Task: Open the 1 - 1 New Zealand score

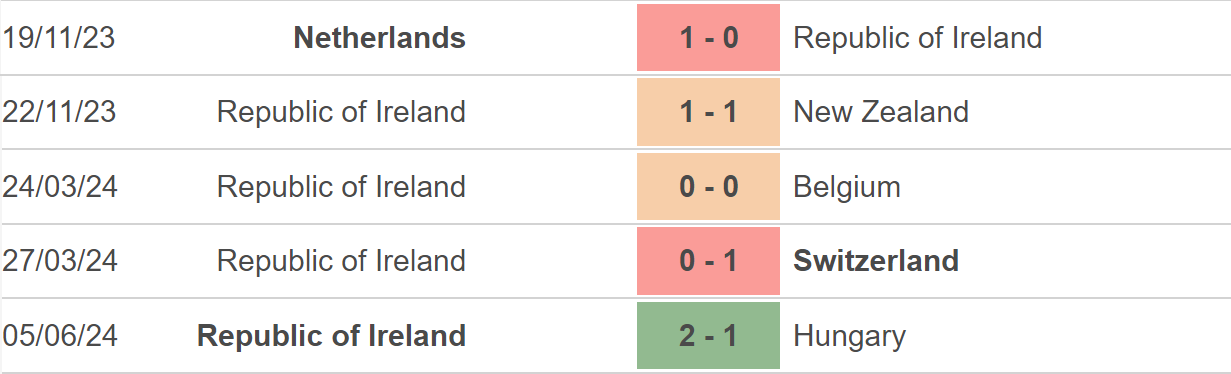Action: (708, 111)
